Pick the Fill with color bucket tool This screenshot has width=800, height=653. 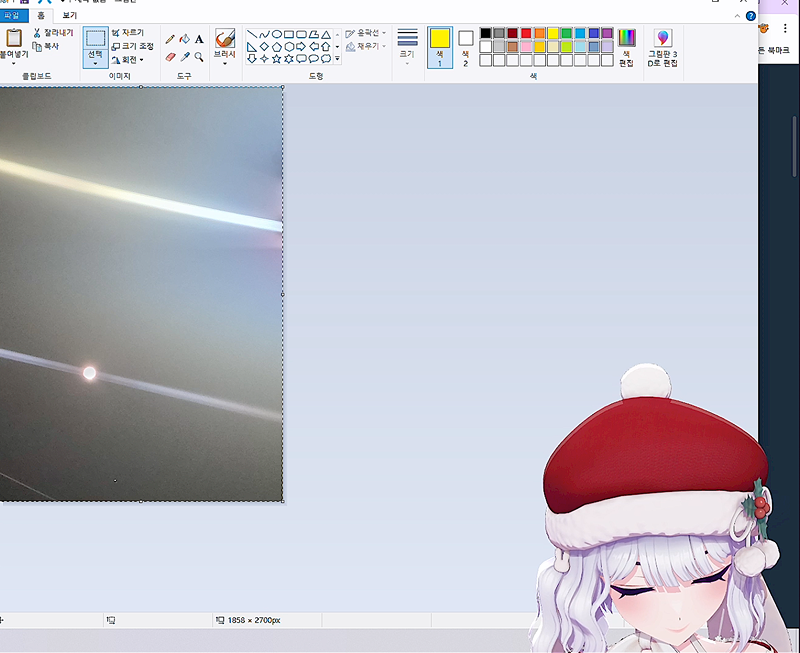[x=184, y=39]
